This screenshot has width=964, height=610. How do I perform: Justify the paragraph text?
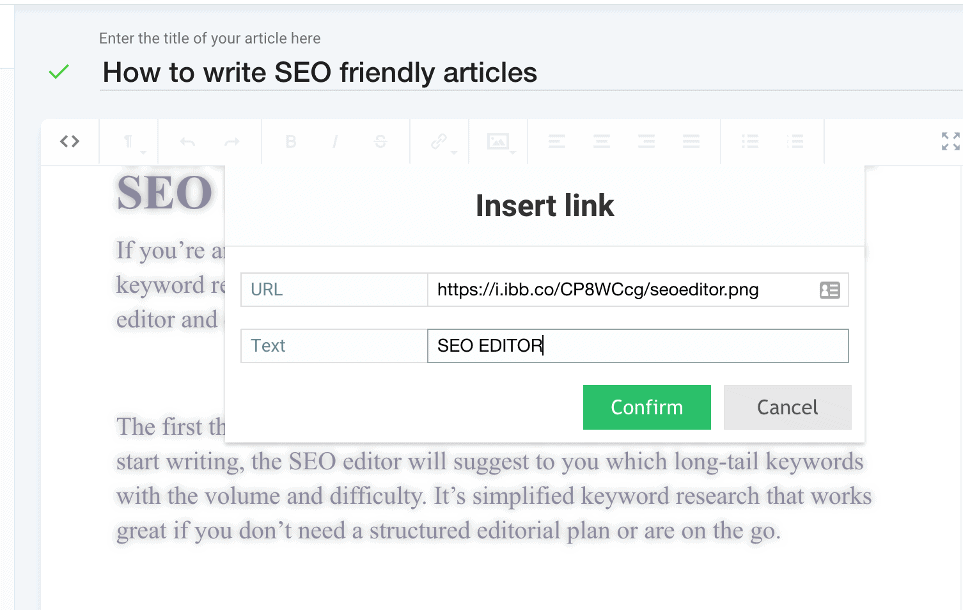[691, 141]
